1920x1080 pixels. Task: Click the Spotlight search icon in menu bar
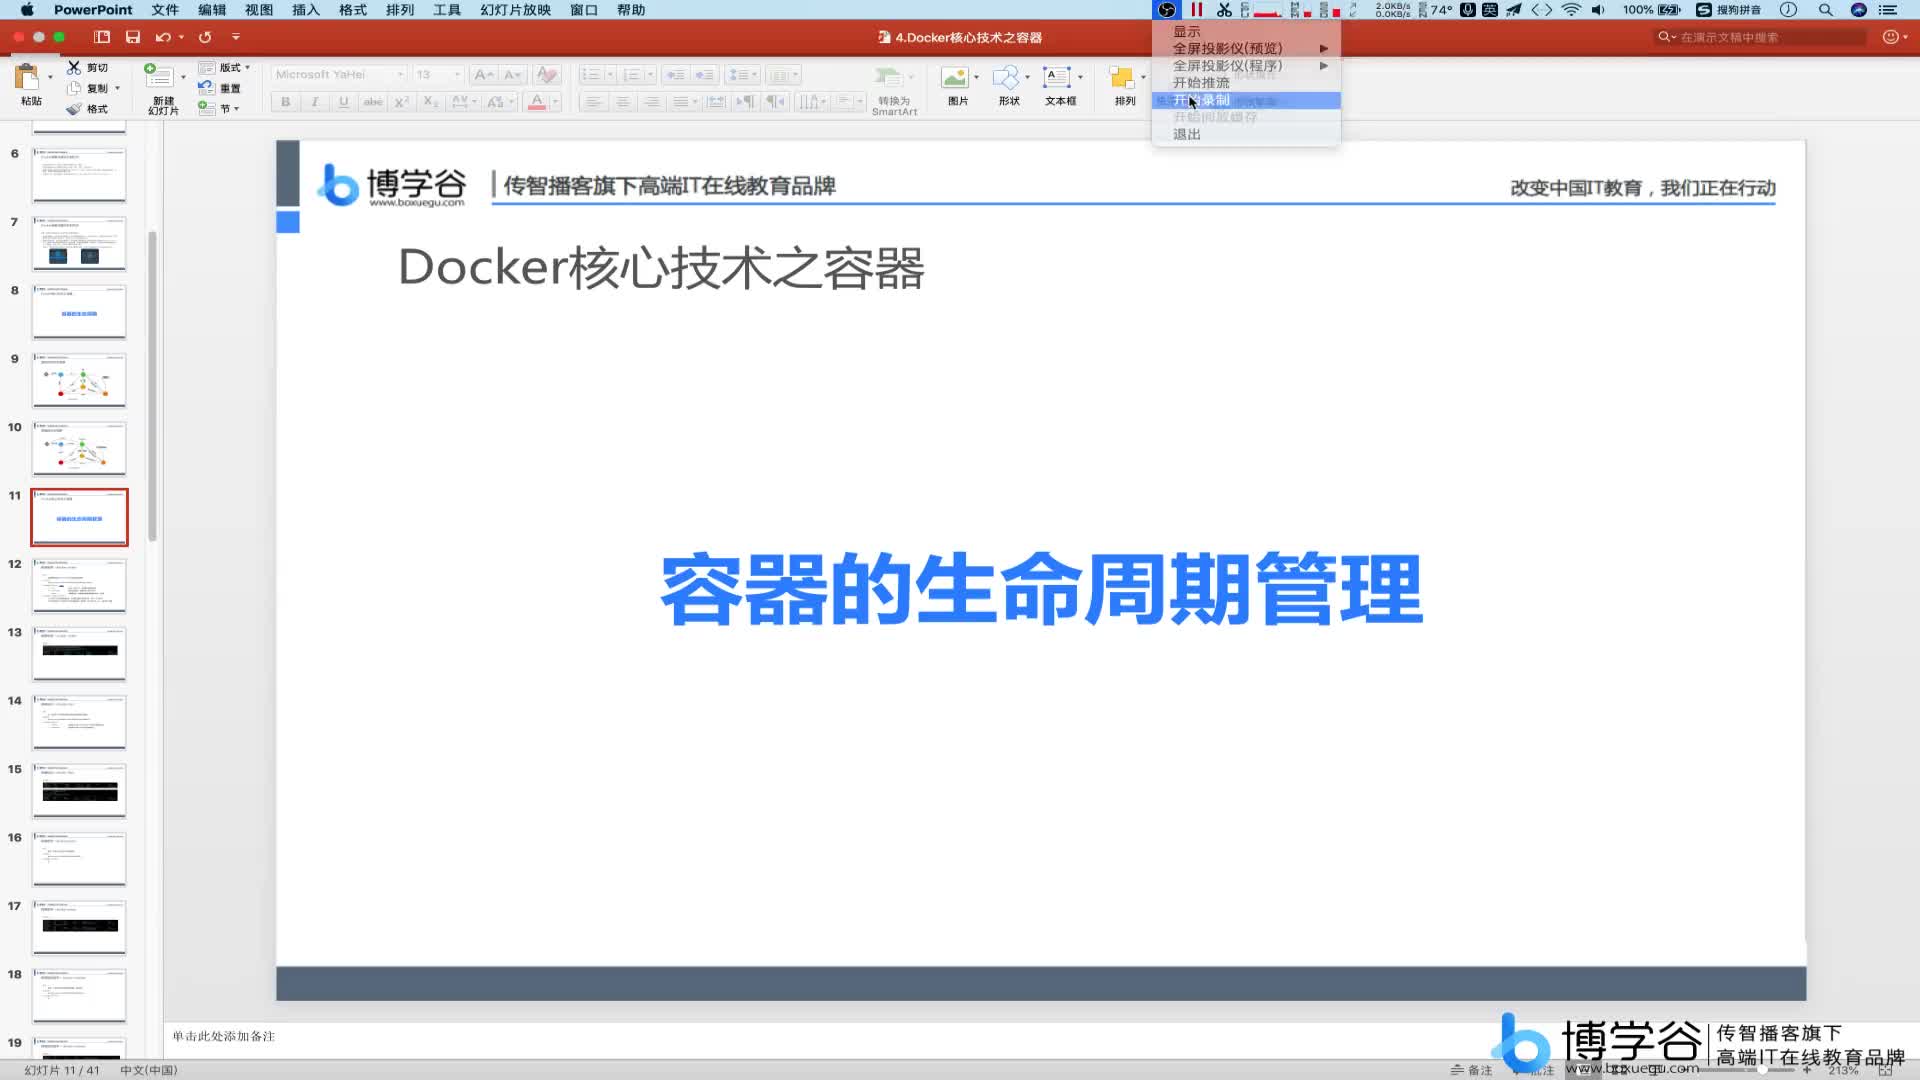(1826, 10)
